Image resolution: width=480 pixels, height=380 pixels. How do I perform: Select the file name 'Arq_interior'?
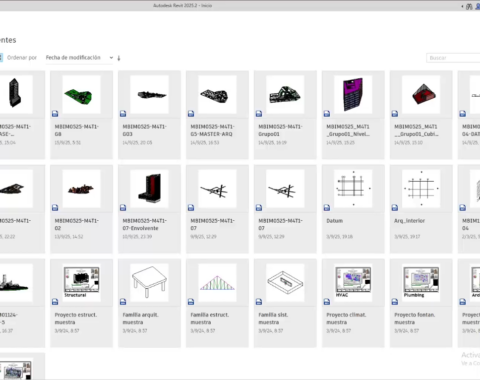pyautogui.click(x=410, y=221)
